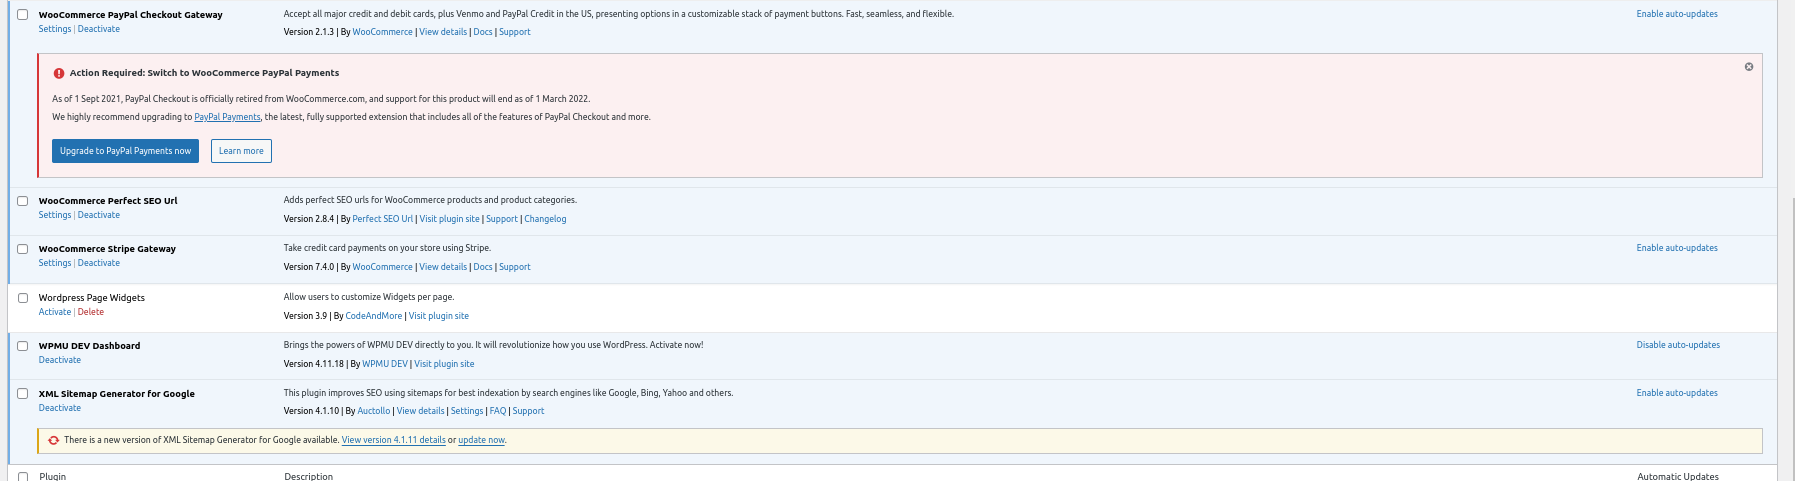Deactivate the WooCommerce Stripe Gateway plugin
Image resolution: width=1795 pixels, height=481 pixels.
99,263
